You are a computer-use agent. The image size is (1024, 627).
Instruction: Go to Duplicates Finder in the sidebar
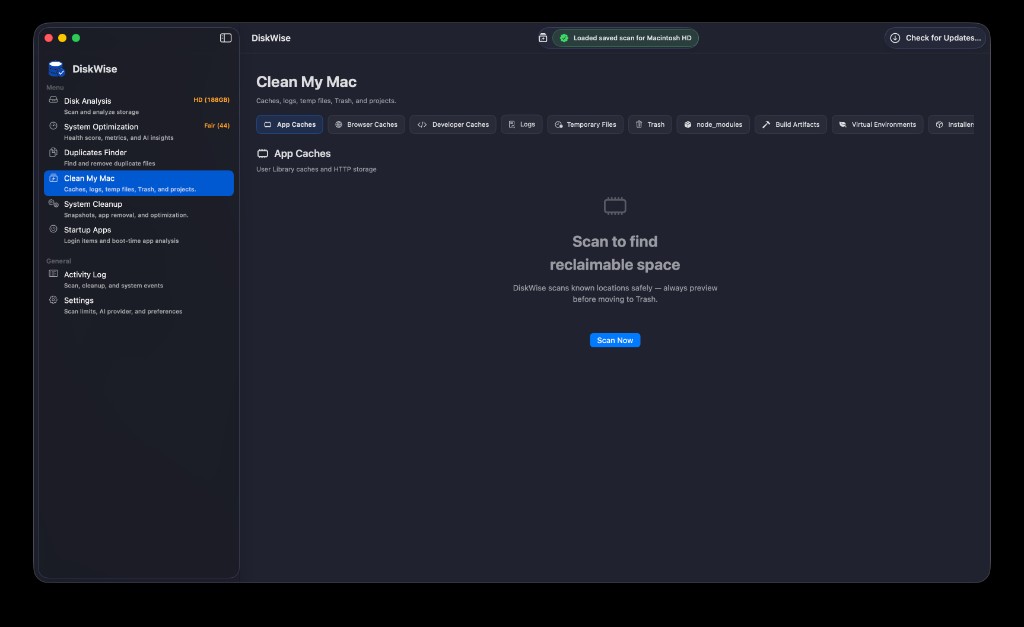[138, 157]
